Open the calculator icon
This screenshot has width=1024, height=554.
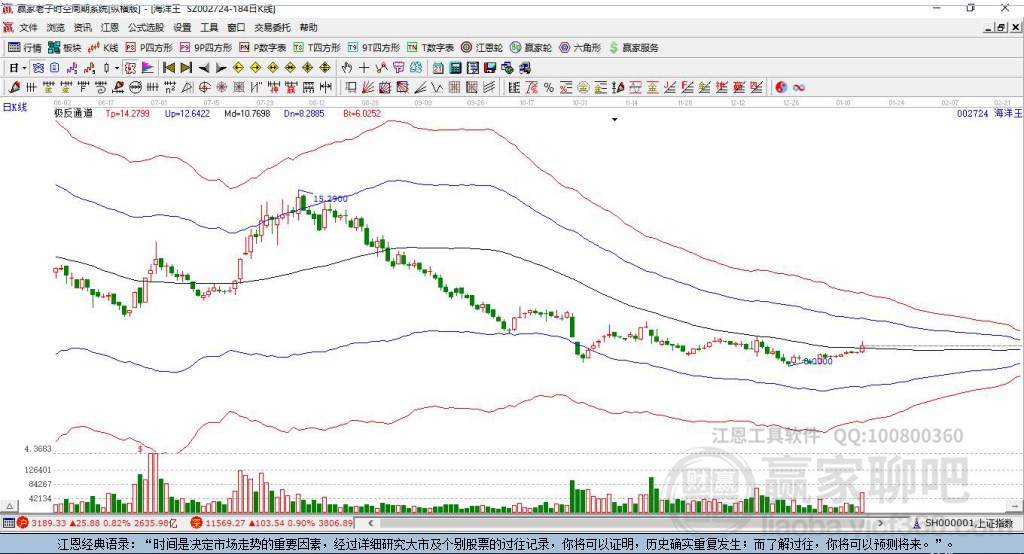455,68
